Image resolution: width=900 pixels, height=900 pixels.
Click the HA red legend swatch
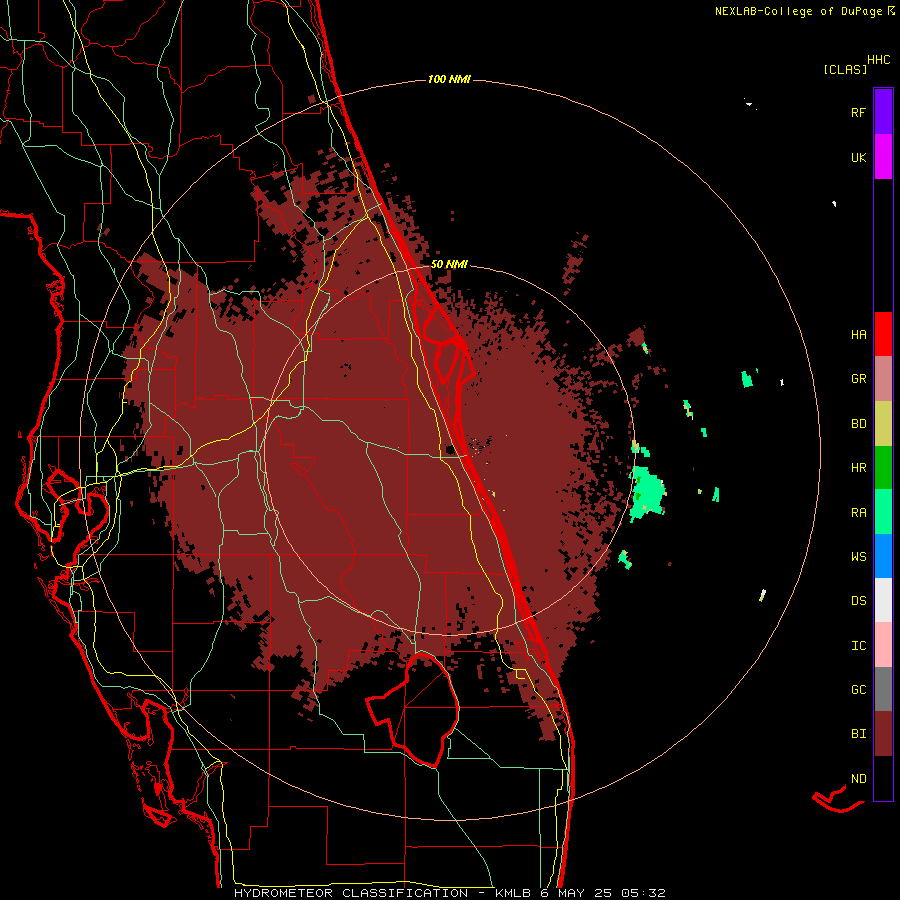pos(883,334)
